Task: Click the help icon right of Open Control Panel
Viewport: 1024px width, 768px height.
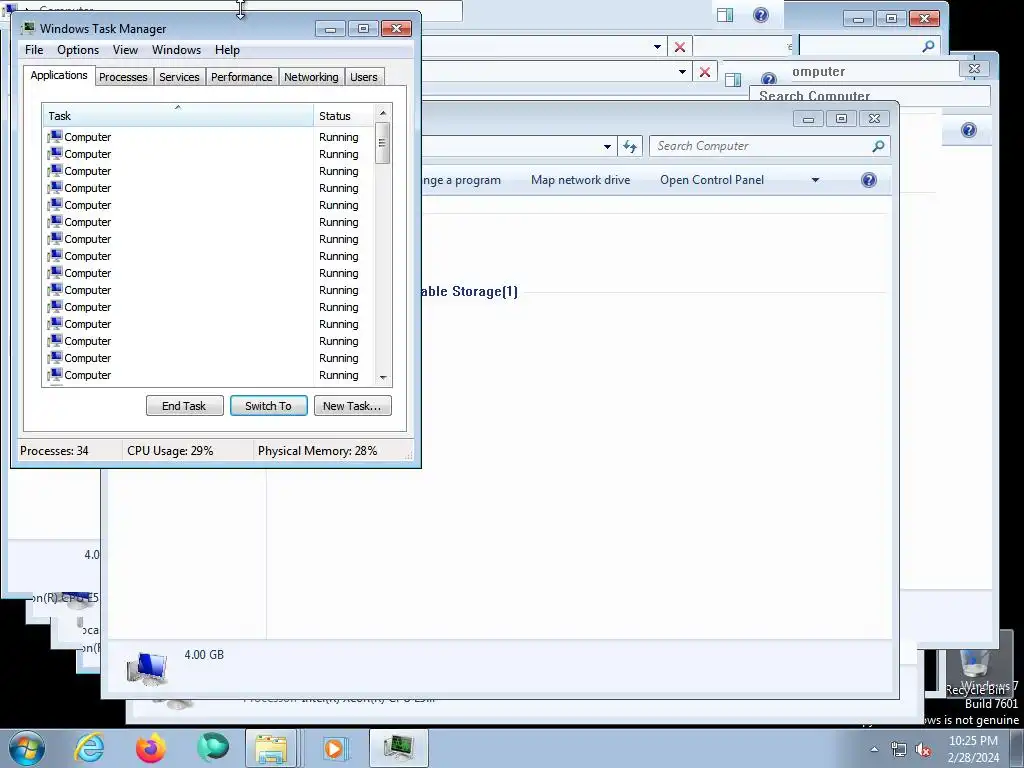Action: pyautogui.click(x=869, y=180)
